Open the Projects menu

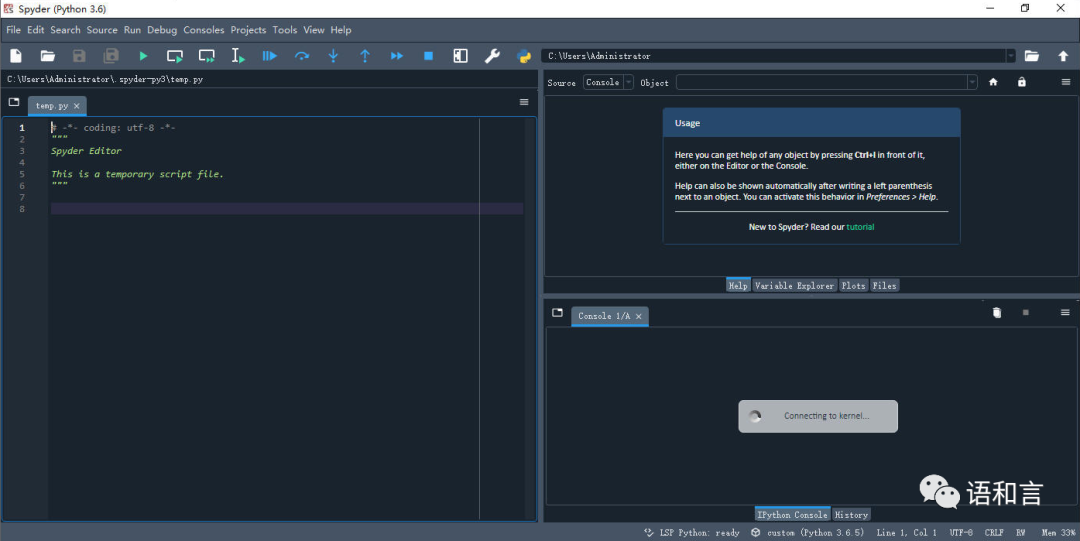click(x=248, y=30)
